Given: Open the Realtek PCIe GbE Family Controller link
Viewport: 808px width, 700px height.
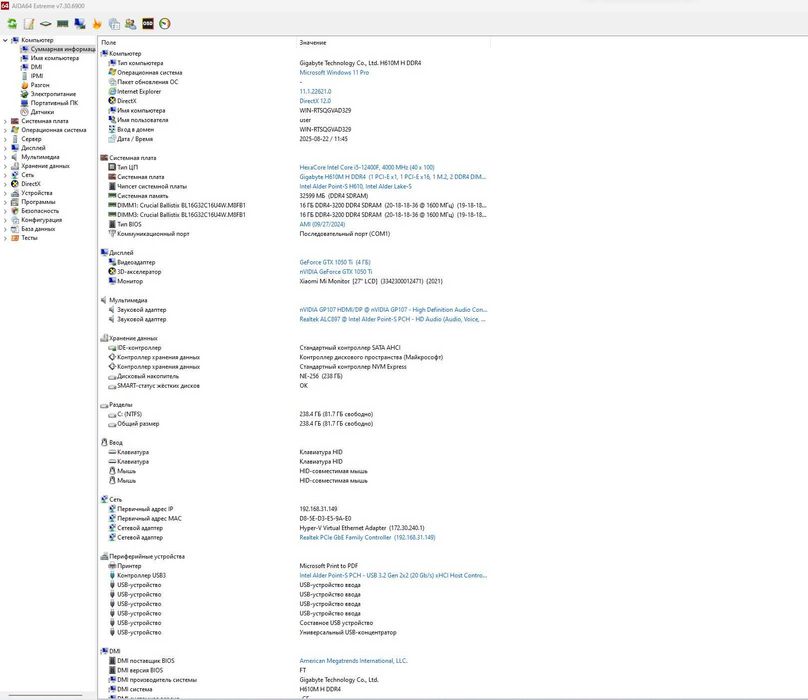Looking at the screenshot, I should point(367,538).
